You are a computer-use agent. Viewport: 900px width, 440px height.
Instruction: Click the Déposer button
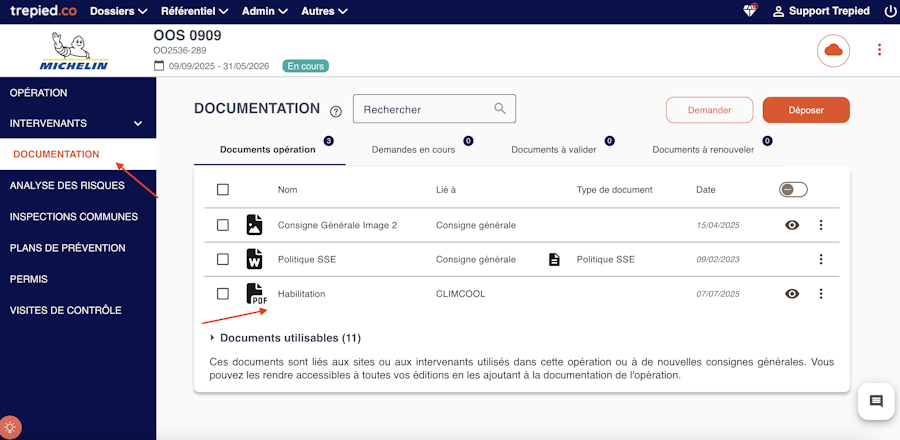(x=805, y=110)
